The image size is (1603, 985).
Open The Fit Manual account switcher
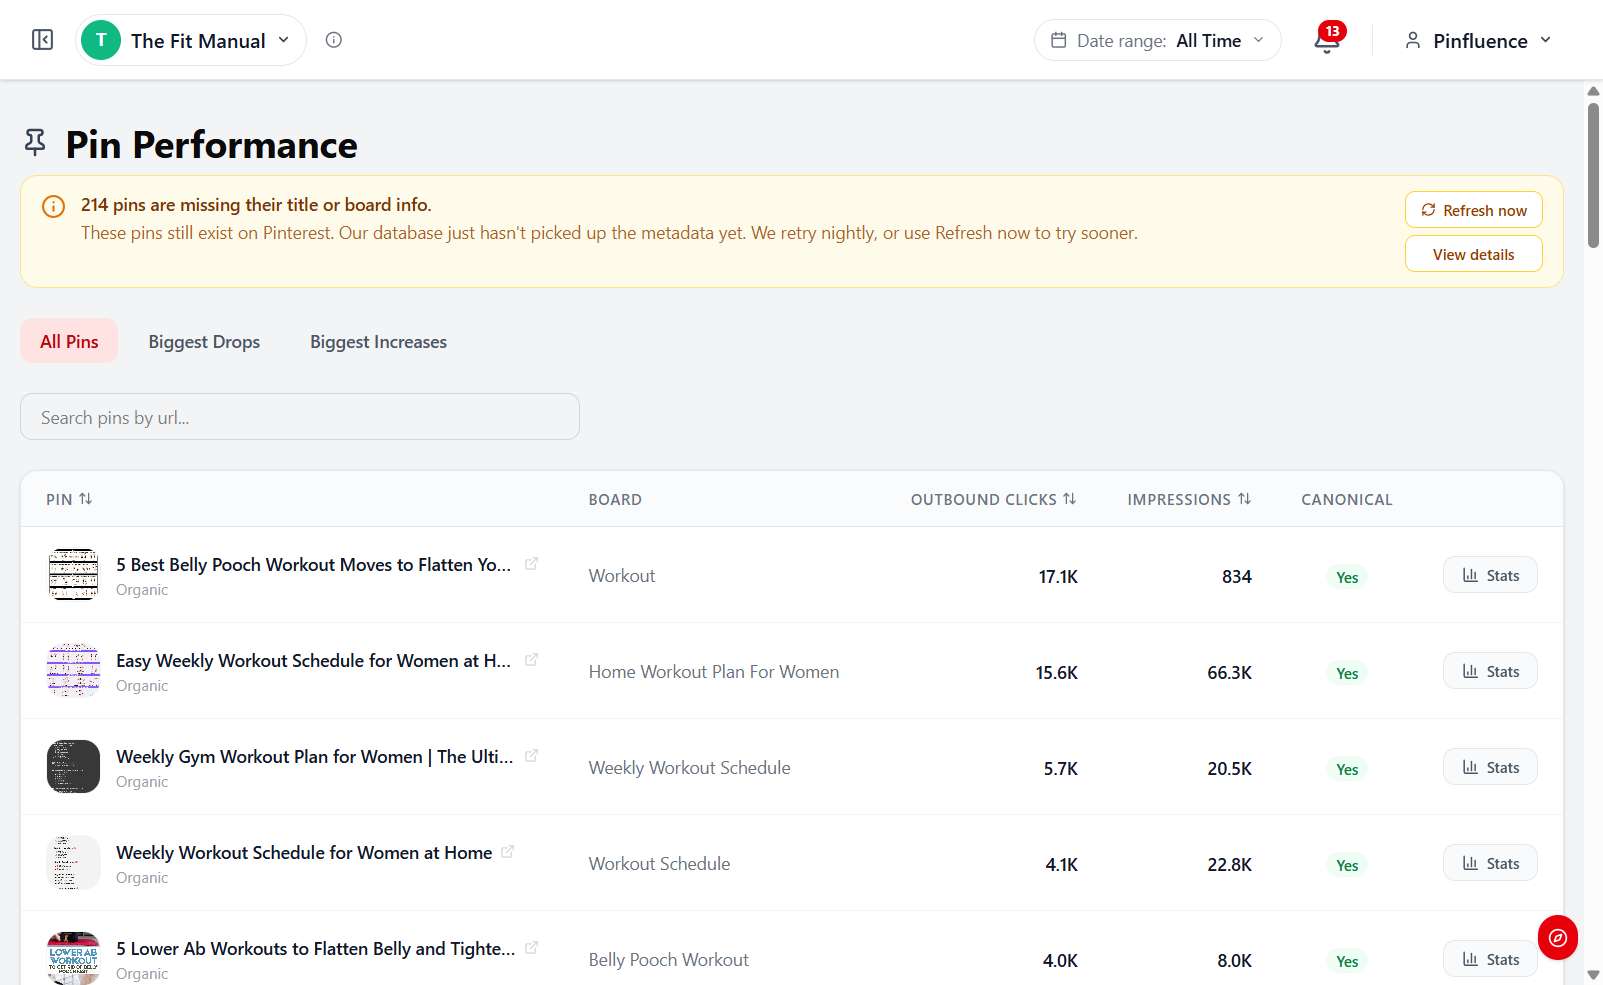191,40
